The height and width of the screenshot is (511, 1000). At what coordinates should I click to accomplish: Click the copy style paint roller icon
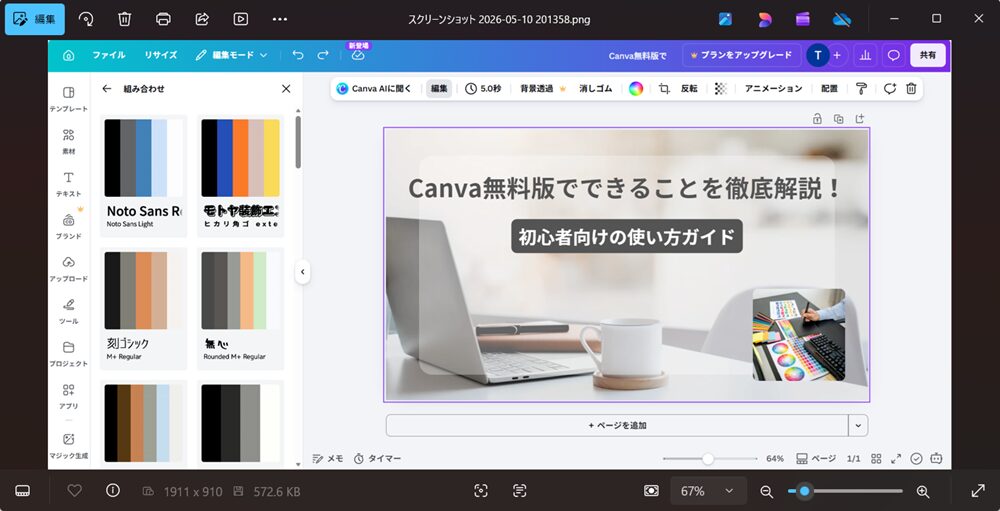pyautogui.click(x=862, y=89)
